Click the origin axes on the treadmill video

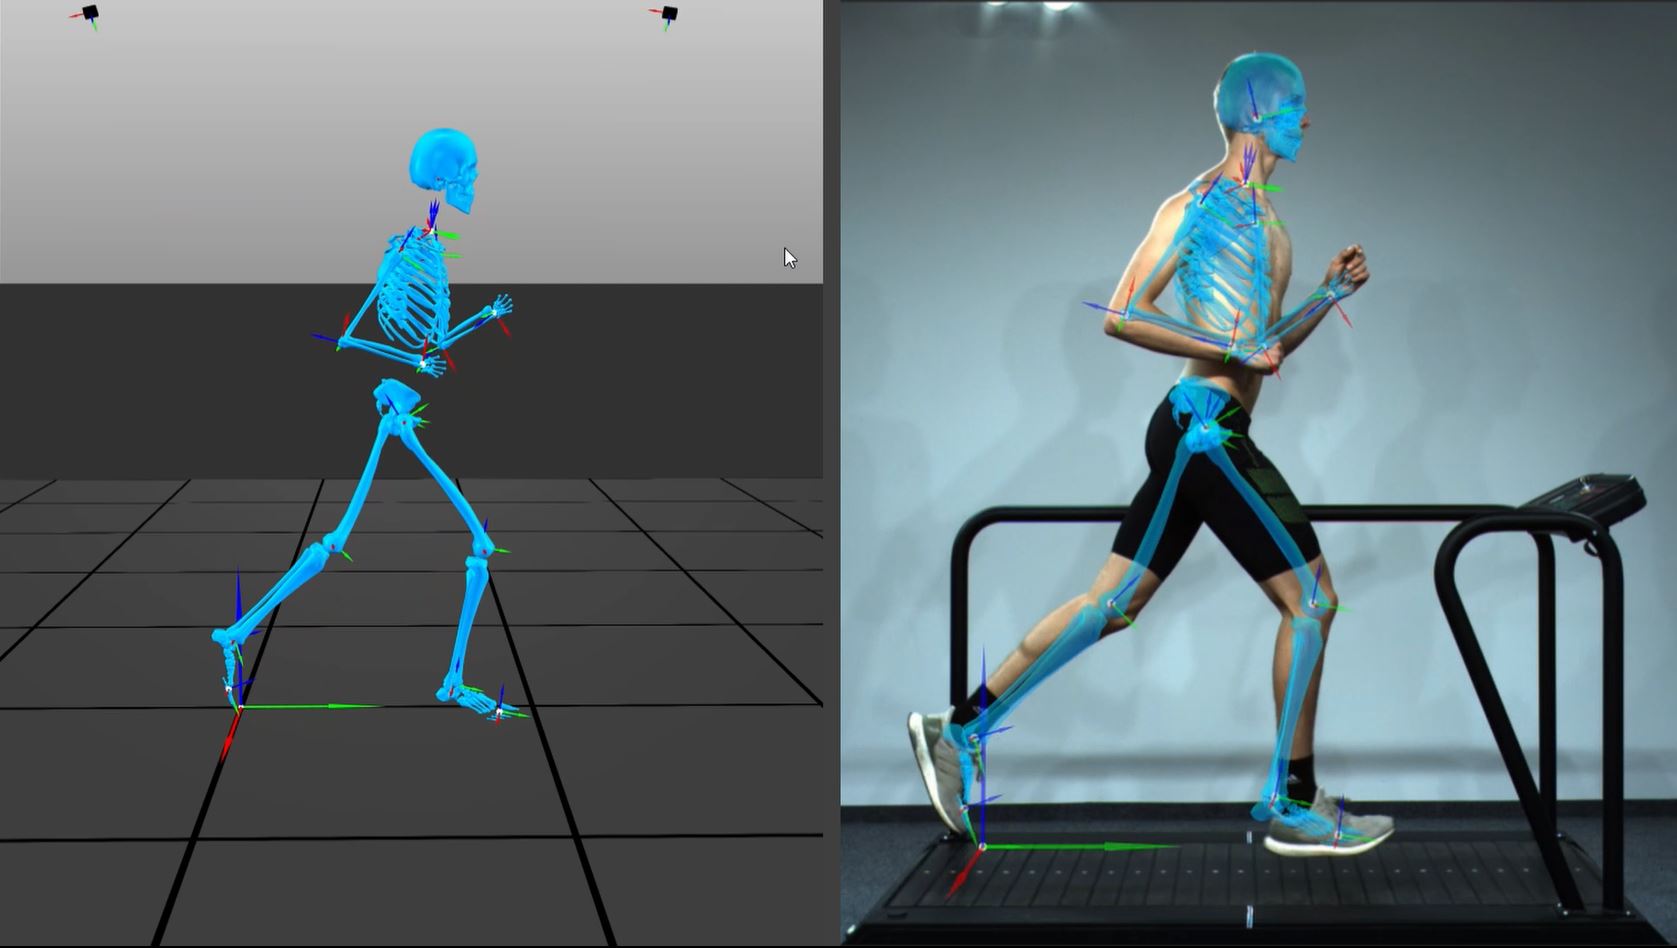pos(983,847)
